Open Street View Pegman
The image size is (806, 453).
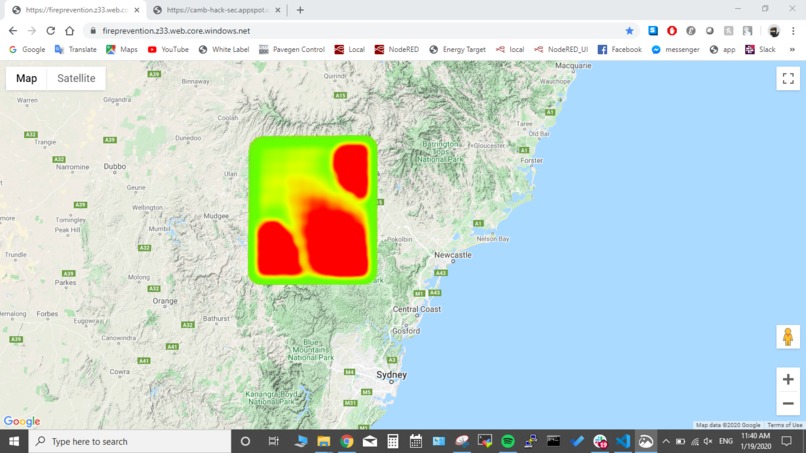point(788,337)
